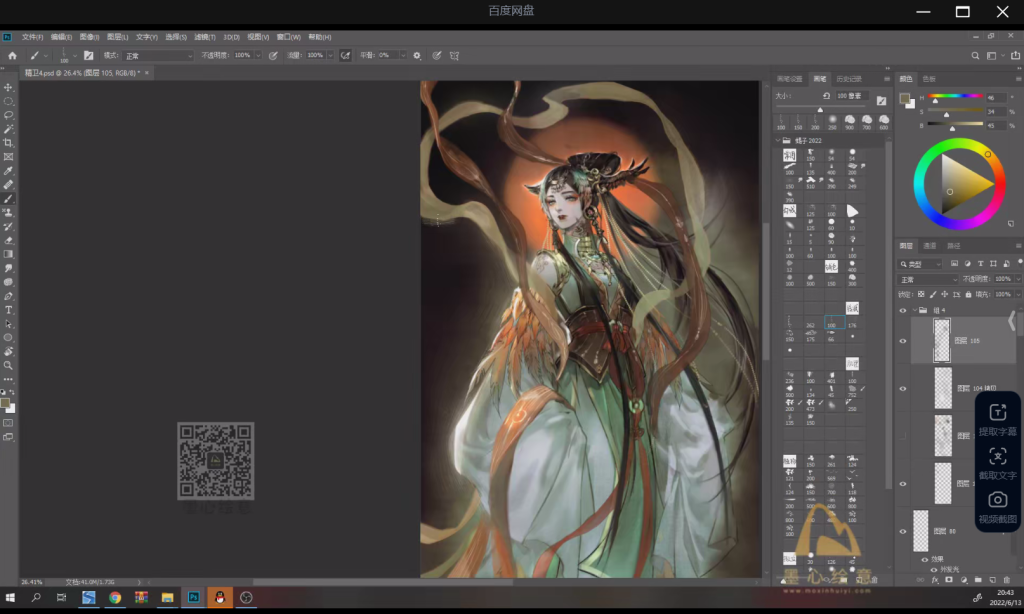Select the Move tool in the toolbar
The width and height of the screenshot is (1024, 614).
(8, 88)
